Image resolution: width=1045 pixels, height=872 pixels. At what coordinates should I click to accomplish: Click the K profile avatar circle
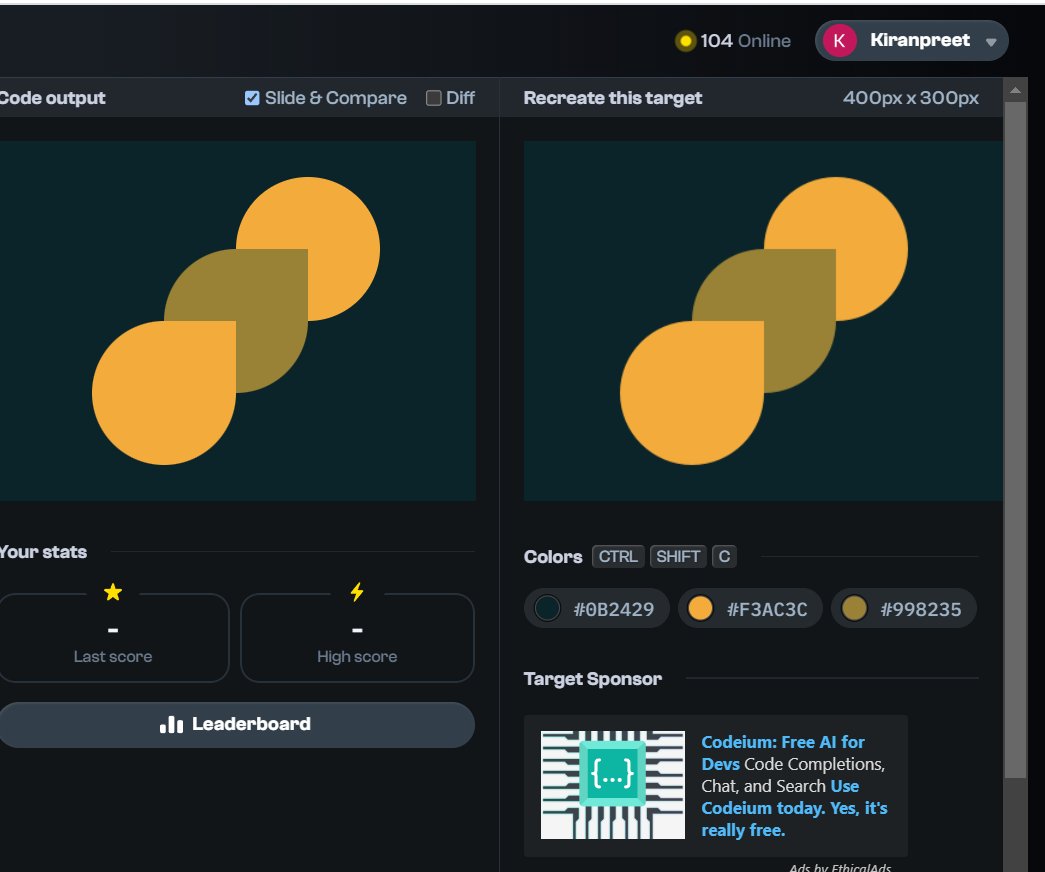[x=840, y=41]
